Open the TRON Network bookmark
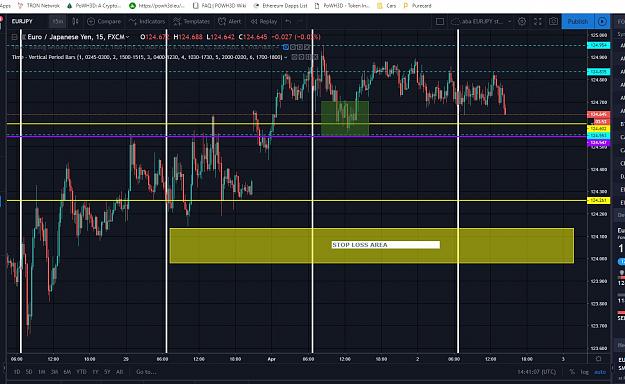 pyautogui.click(x=39, y=6)
